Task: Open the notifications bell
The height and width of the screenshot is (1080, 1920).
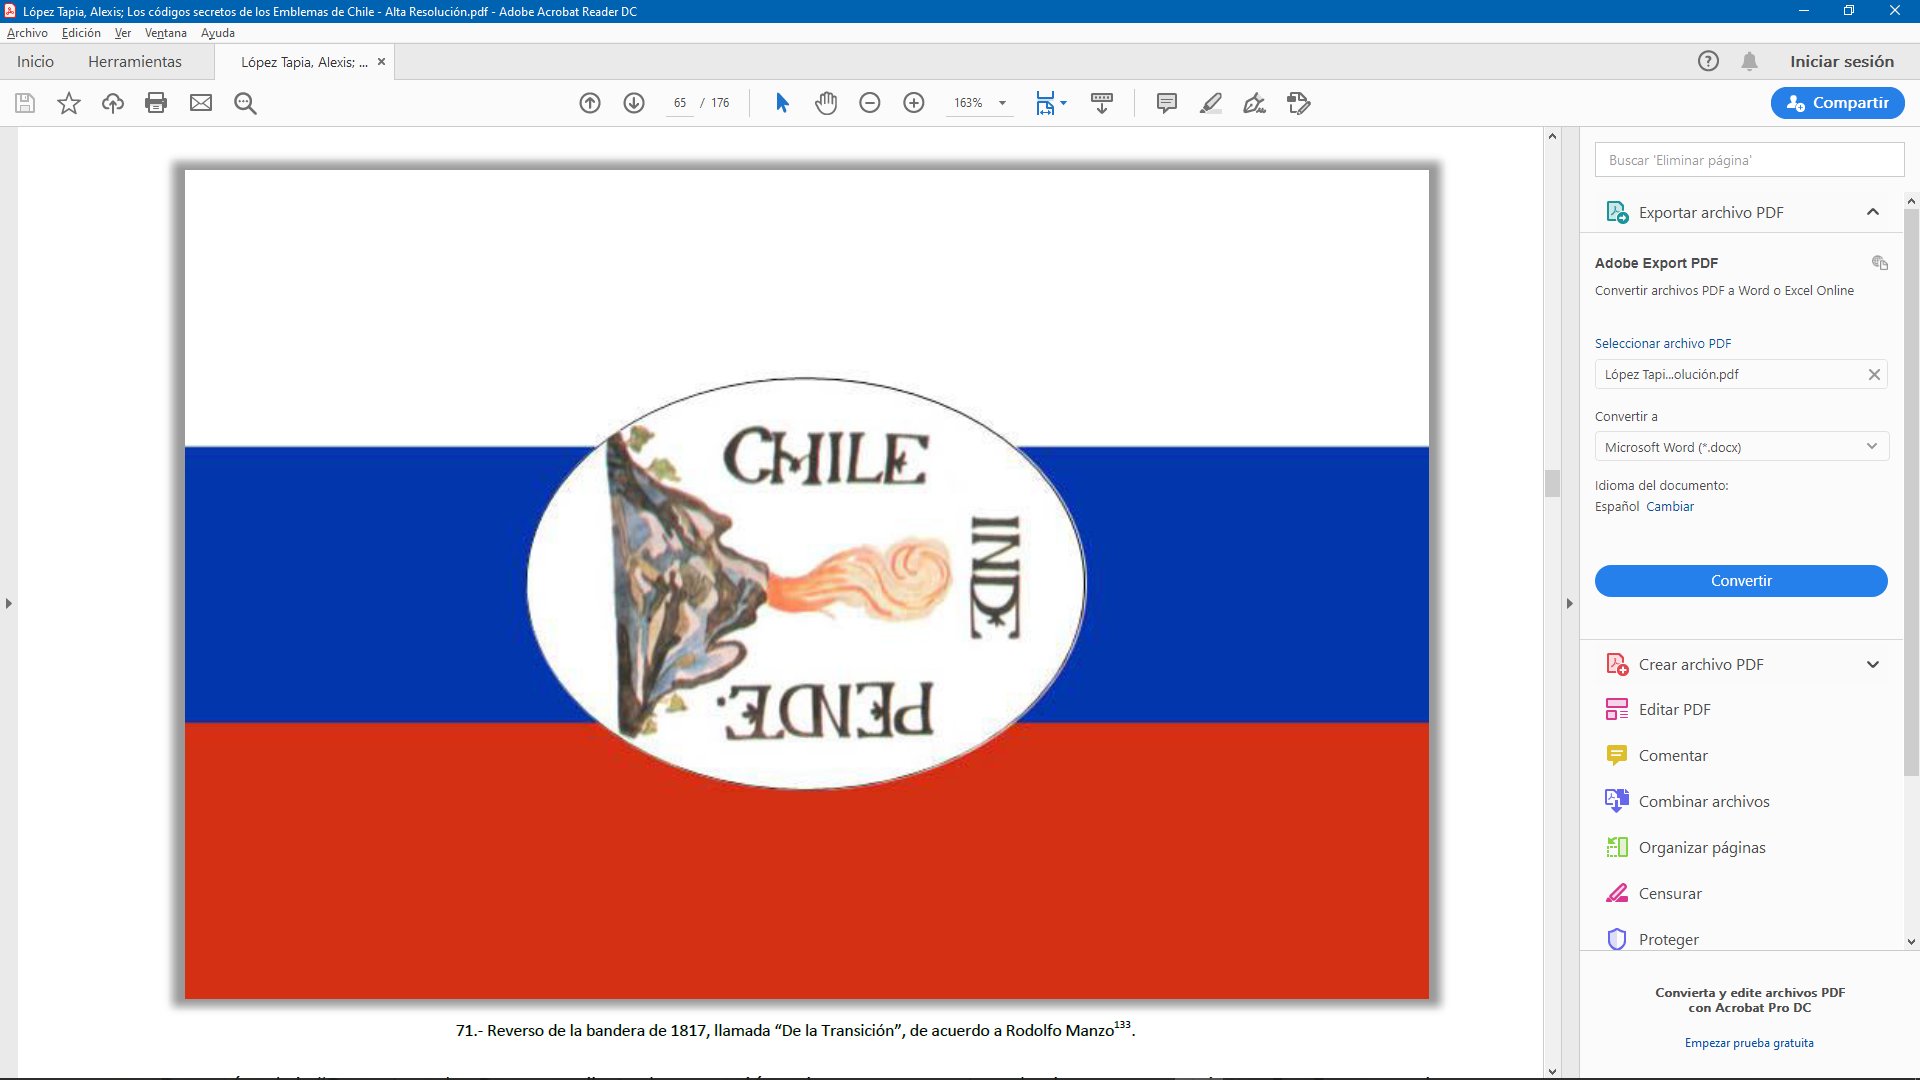Action: (x=1749, y=61)
